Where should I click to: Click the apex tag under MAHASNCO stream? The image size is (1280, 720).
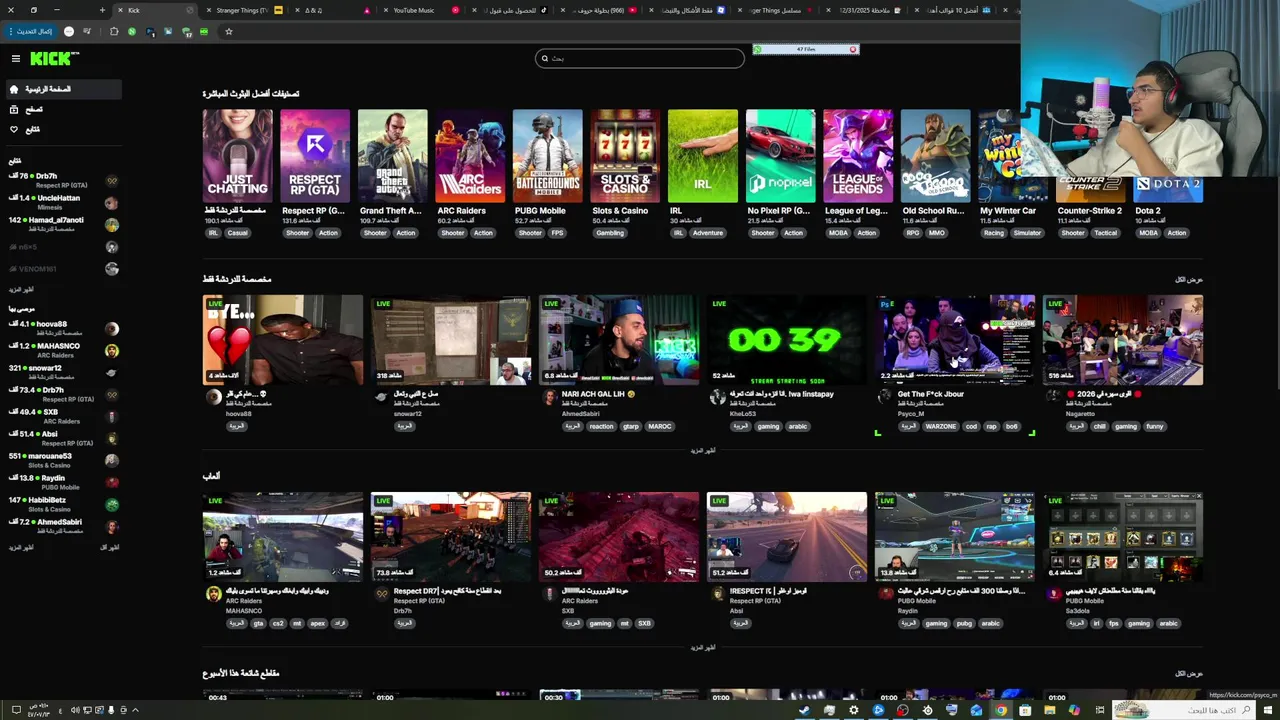(318, 623)
